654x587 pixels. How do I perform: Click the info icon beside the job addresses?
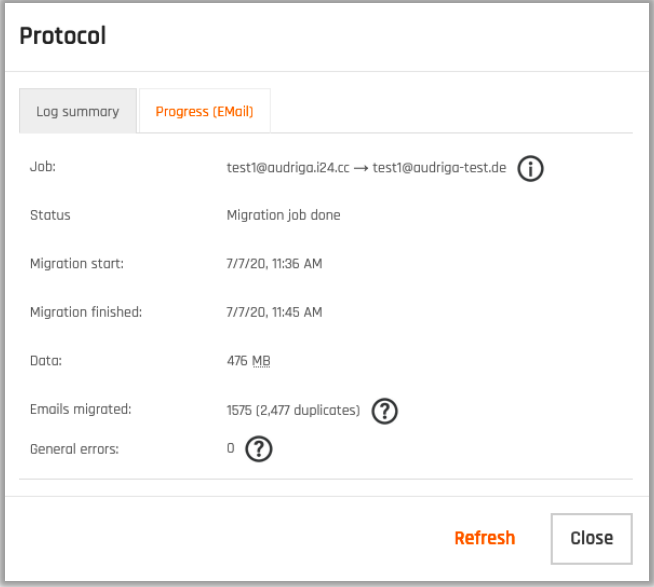coord(531,169)
